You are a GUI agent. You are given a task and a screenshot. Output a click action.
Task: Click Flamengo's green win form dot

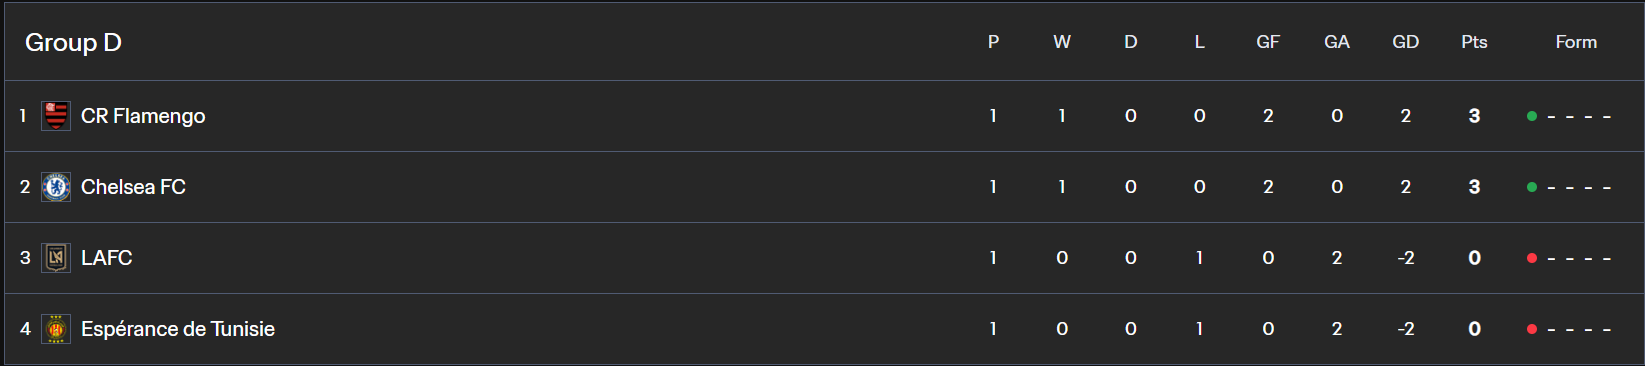click(1532, 116)
